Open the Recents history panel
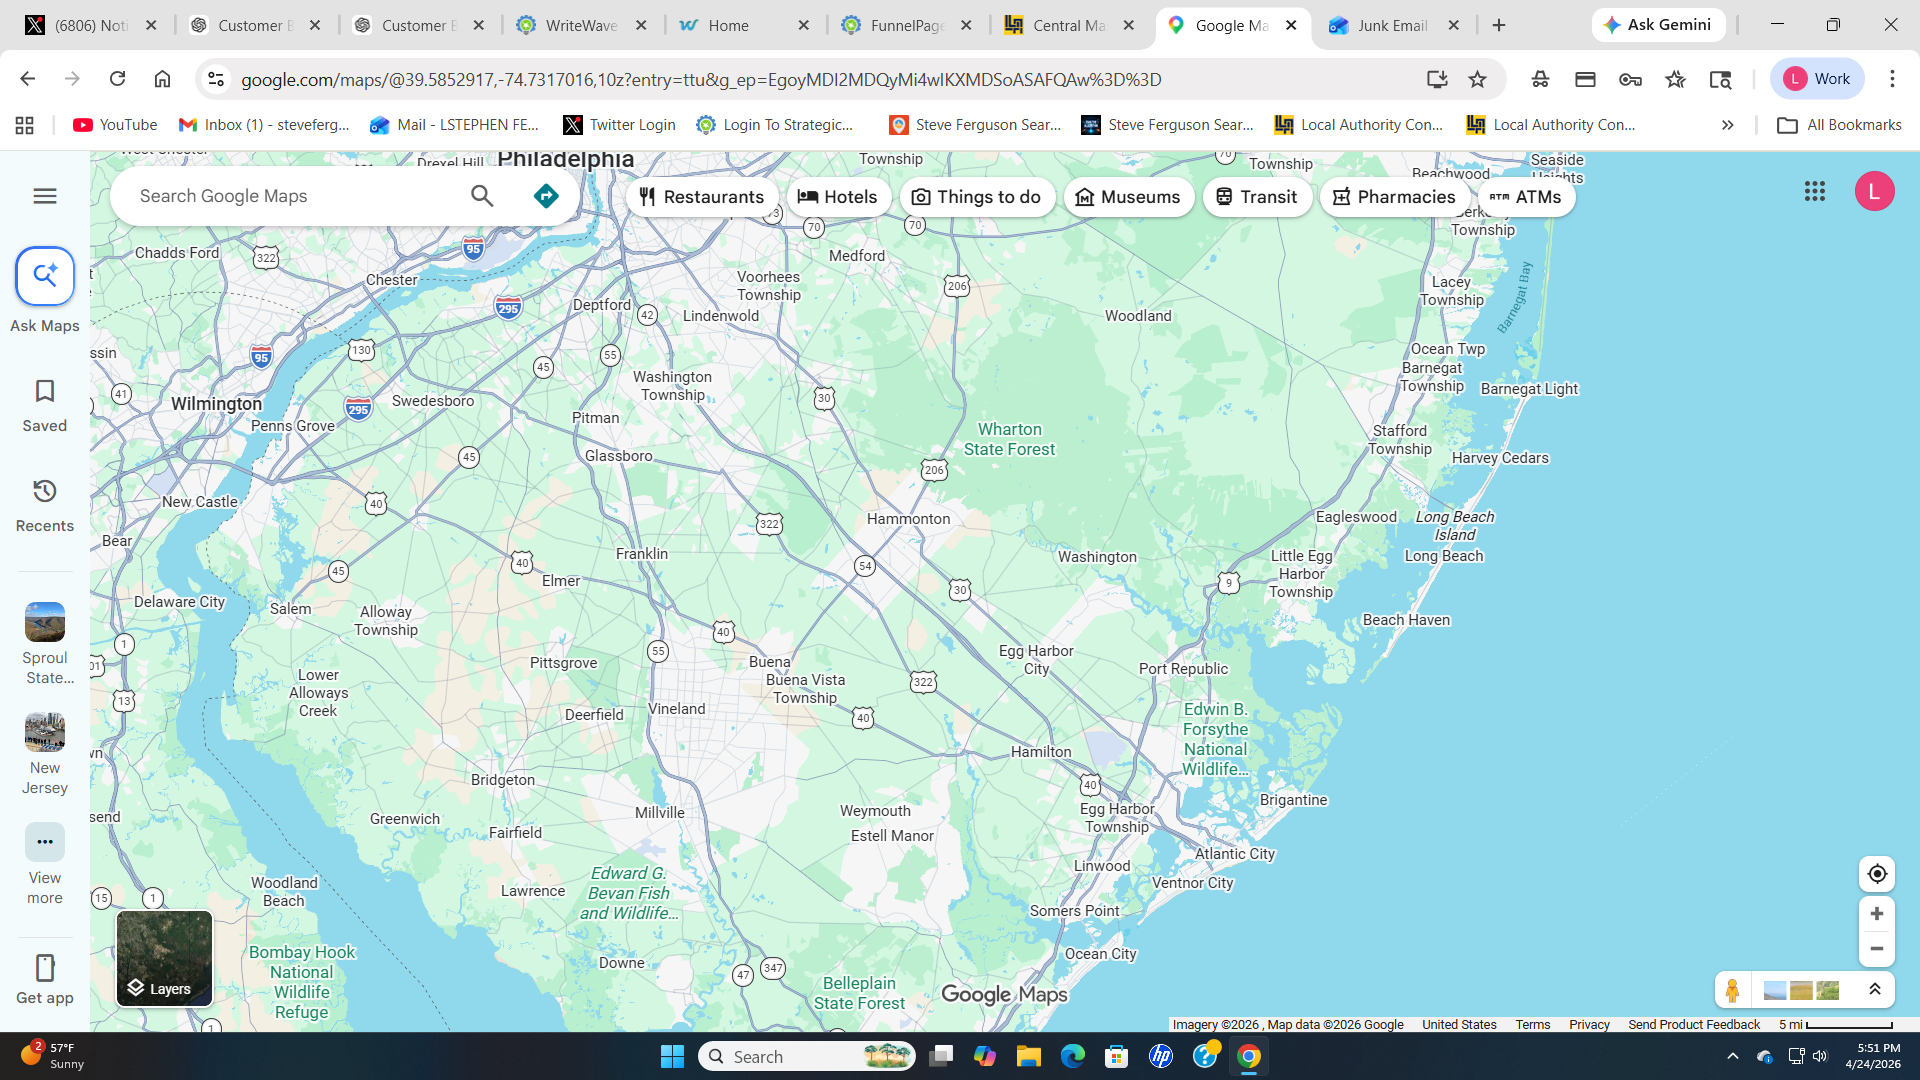The width and height of the screenshot is (1920, 1080). [x=45, y=504]
